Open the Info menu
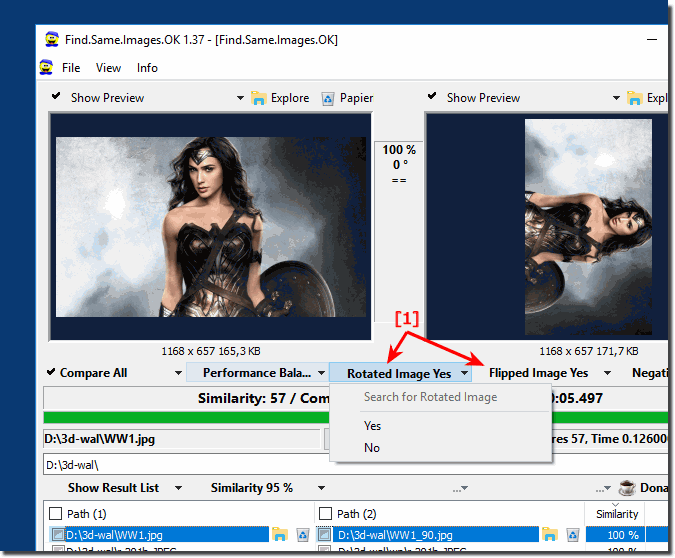675x558 pixels. 147,68
